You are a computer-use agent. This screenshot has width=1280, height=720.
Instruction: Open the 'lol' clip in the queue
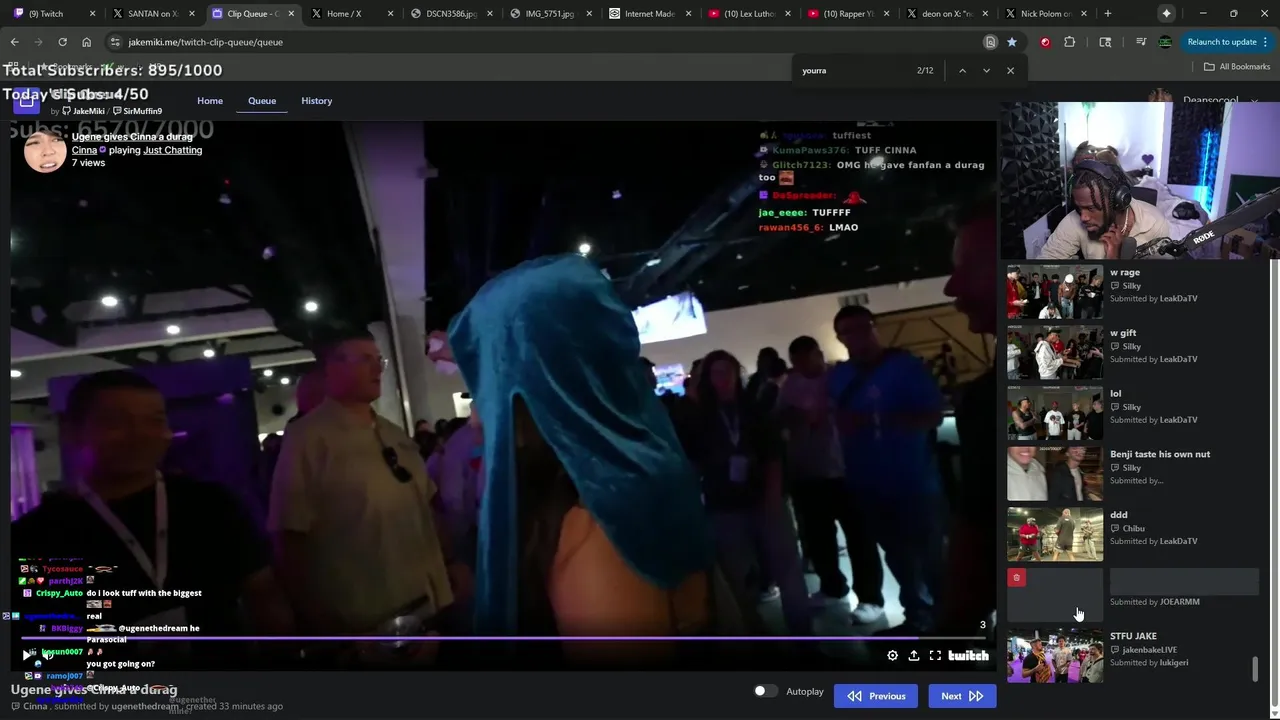coord(1055,413)
